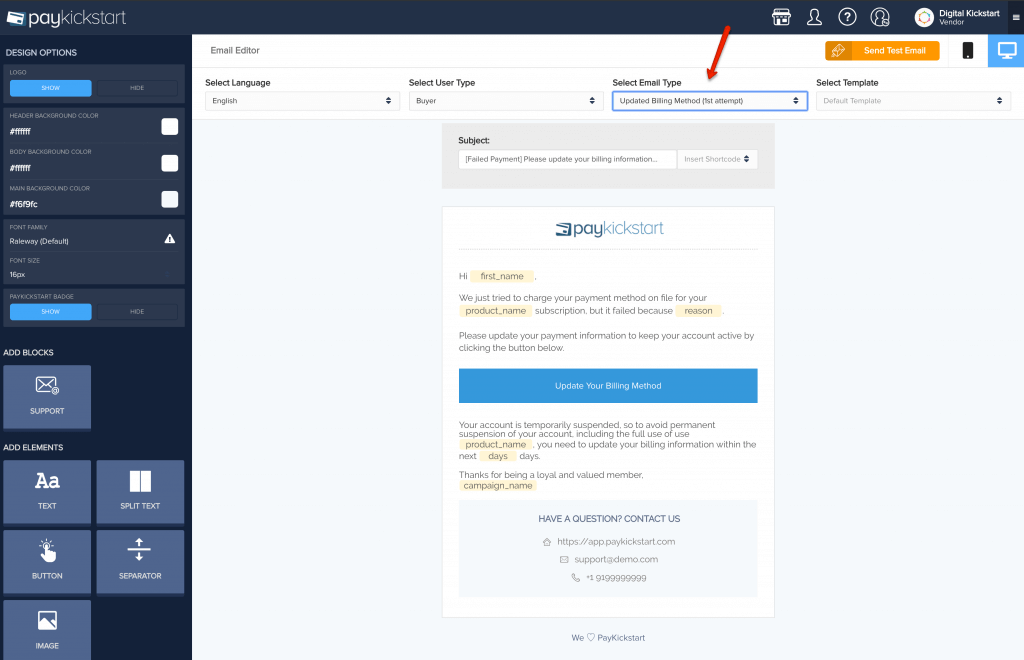Open the Select Template dropdown
This screenshot has width=1024, height=660.
click(913, 101)
